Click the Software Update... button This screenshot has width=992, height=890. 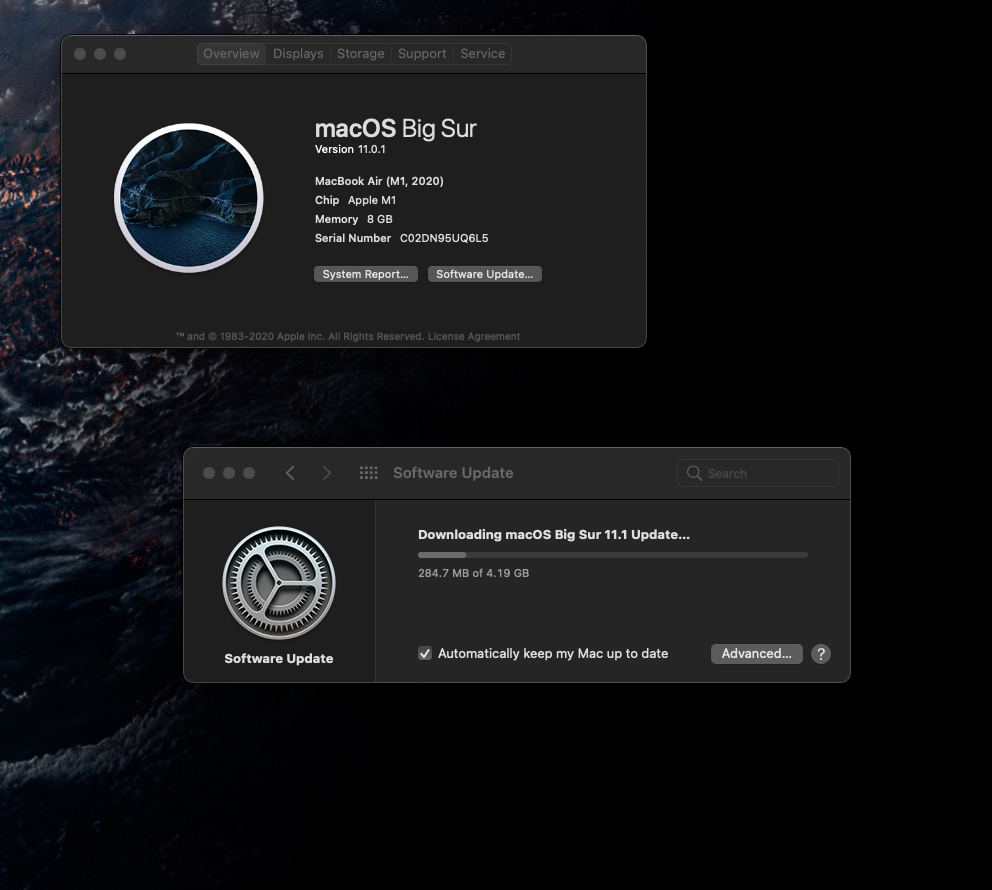[x=485, y=274]
